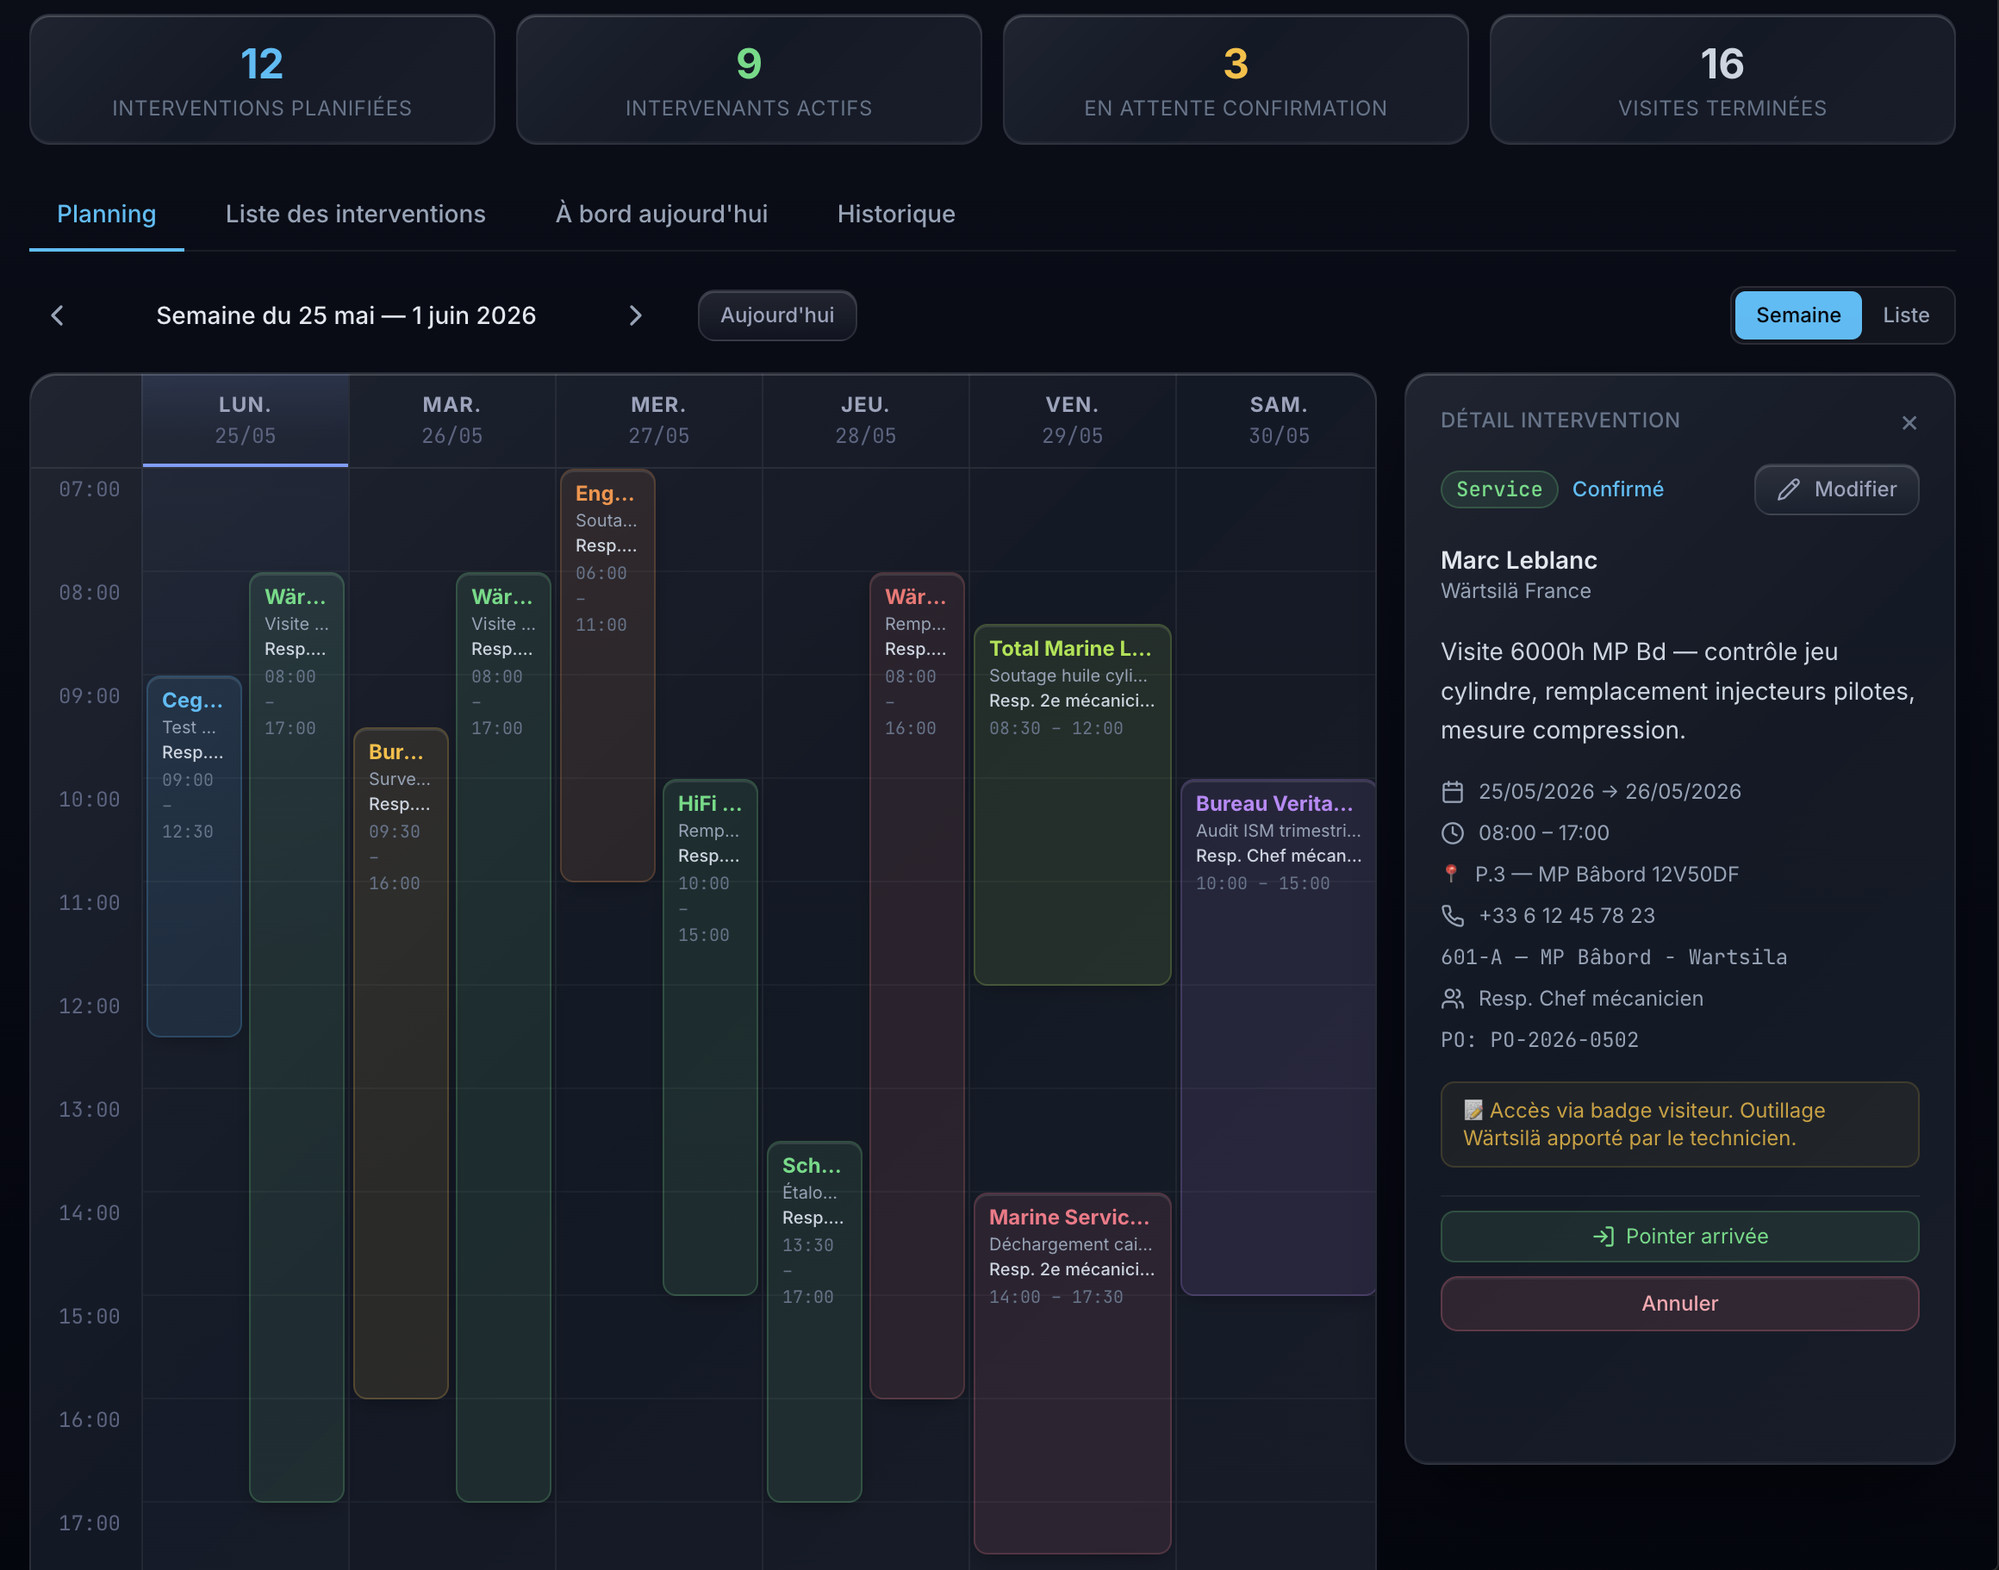Cancel the intervention with Annuler
This screenshot has height=1570, width=1999.
pos(1679,1304)
